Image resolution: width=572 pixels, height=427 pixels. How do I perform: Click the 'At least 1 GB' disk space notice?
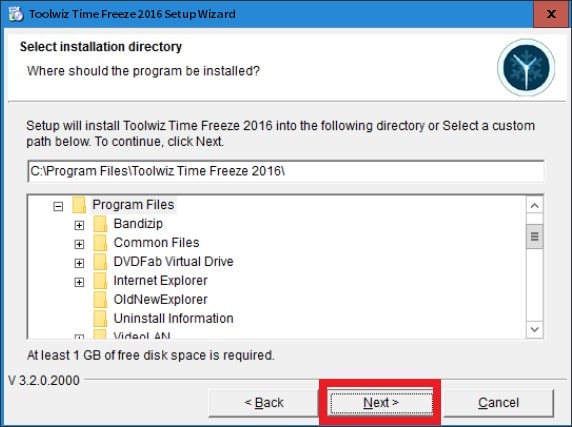coord(151,355)
